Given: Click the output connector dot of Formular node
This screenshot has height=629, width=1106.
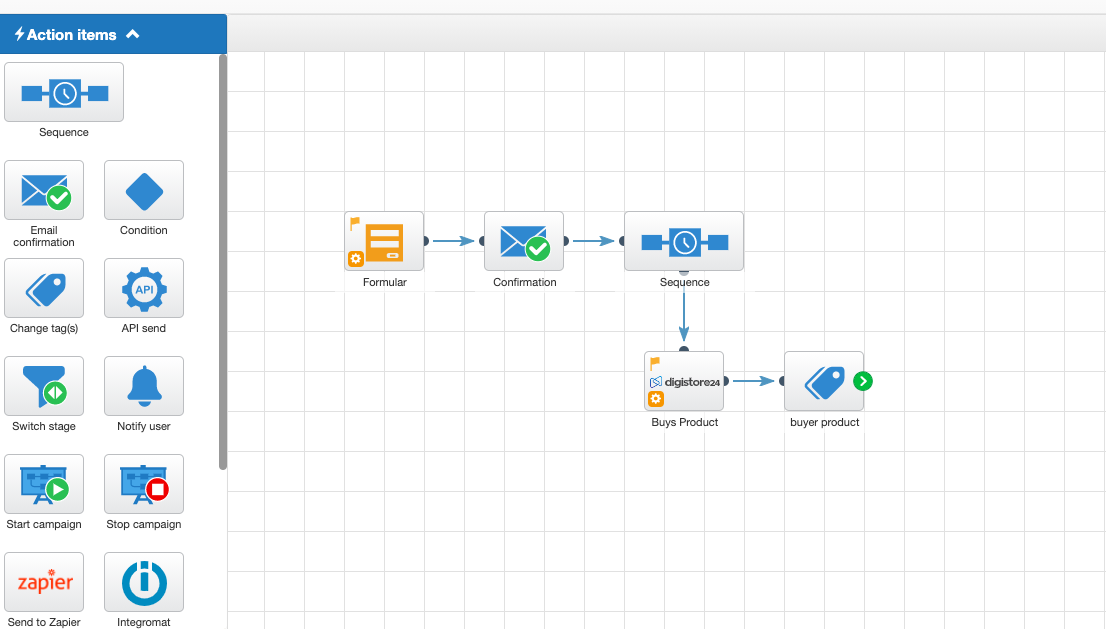Looking at the screenshot, I should coord(426,241).
